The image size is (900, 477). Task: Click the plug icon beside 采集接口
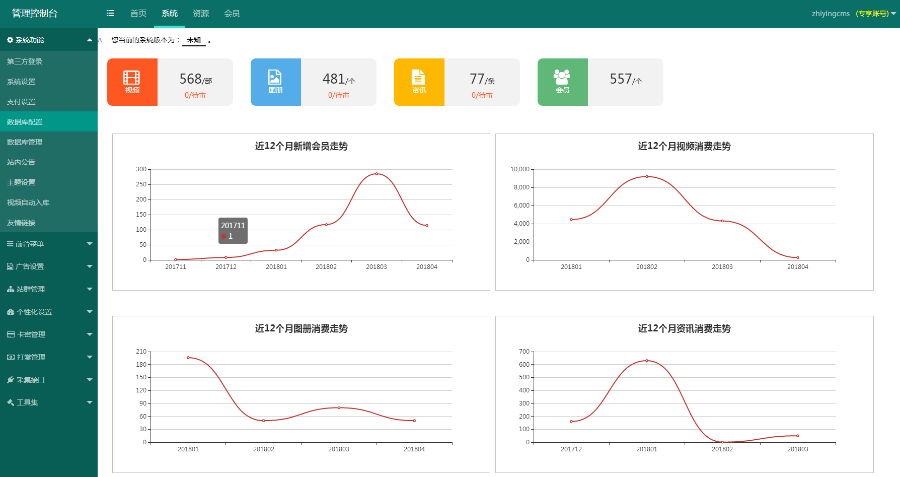(10, 379)
